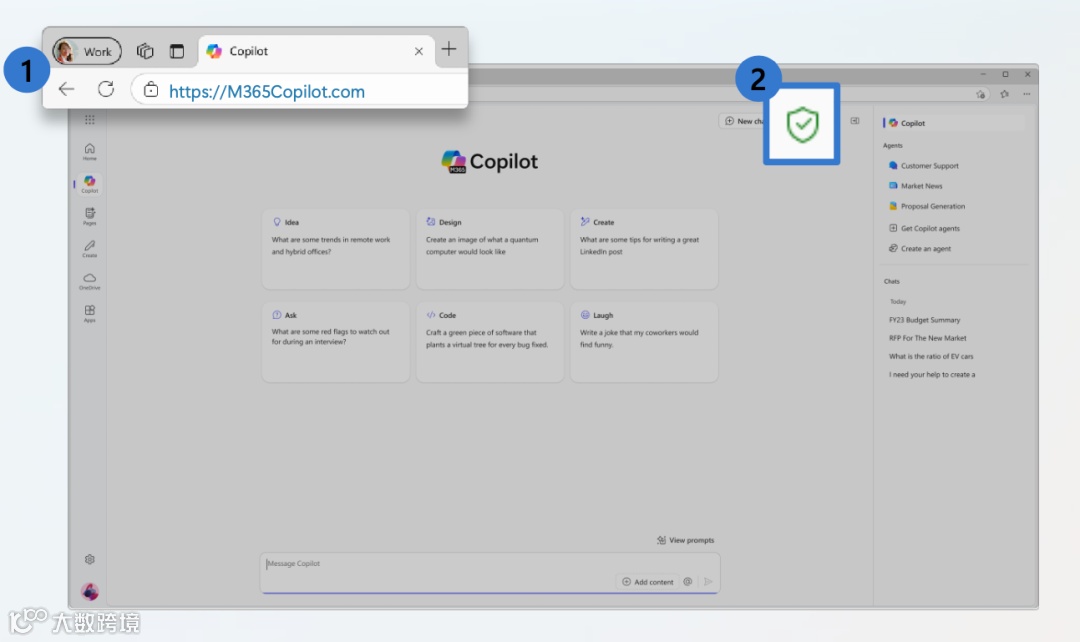1080x642 pixels.
Task: Click the M365Copilot.com address bar
Action: (300, 91)
